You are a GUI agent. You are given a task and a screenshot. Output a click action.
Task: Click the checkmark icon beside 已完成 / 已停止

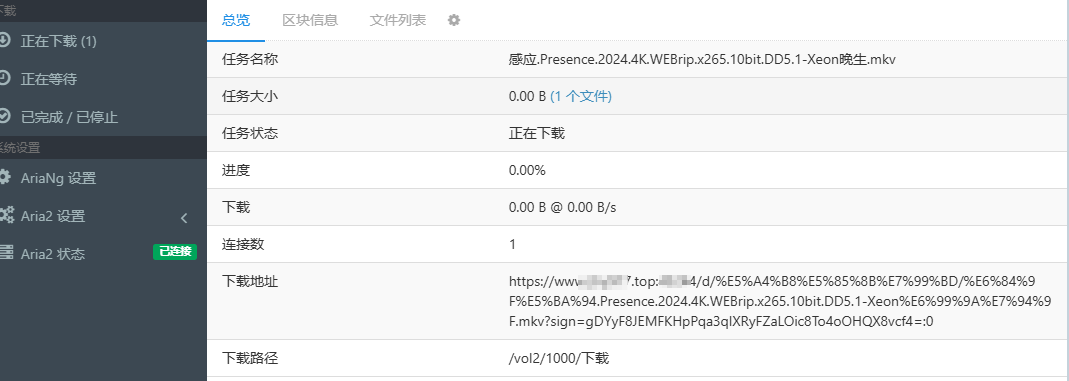[x=4, y=116]
